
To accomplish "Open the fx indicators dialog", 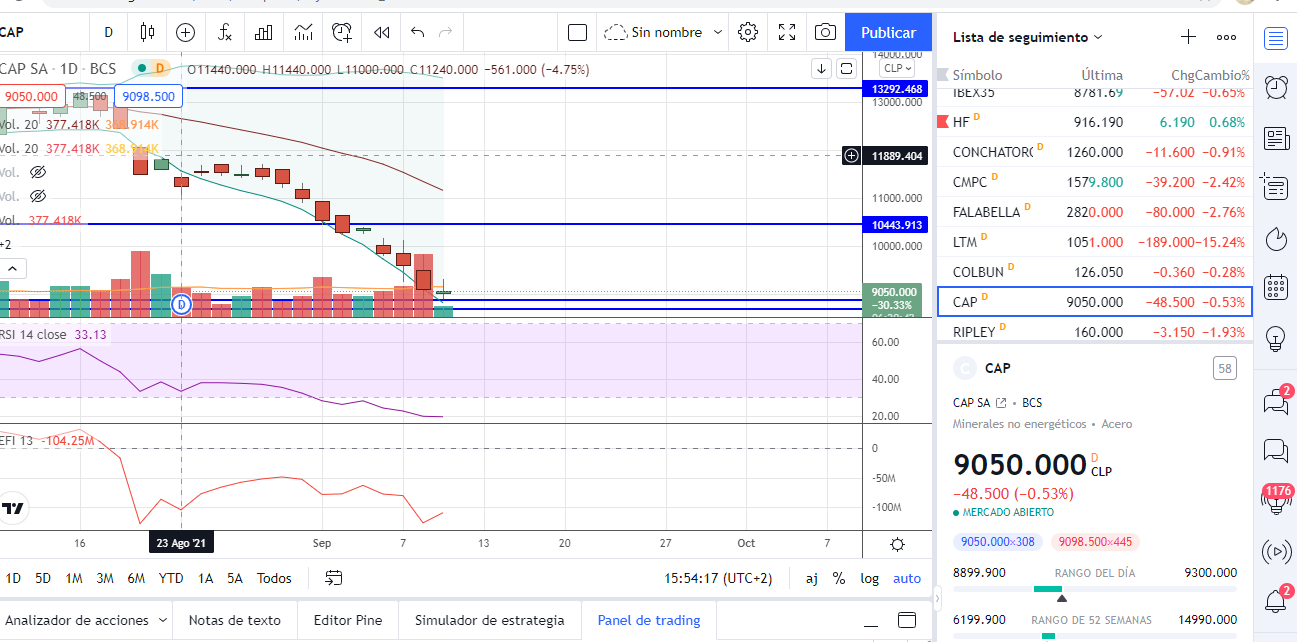I will pos(225,32).
